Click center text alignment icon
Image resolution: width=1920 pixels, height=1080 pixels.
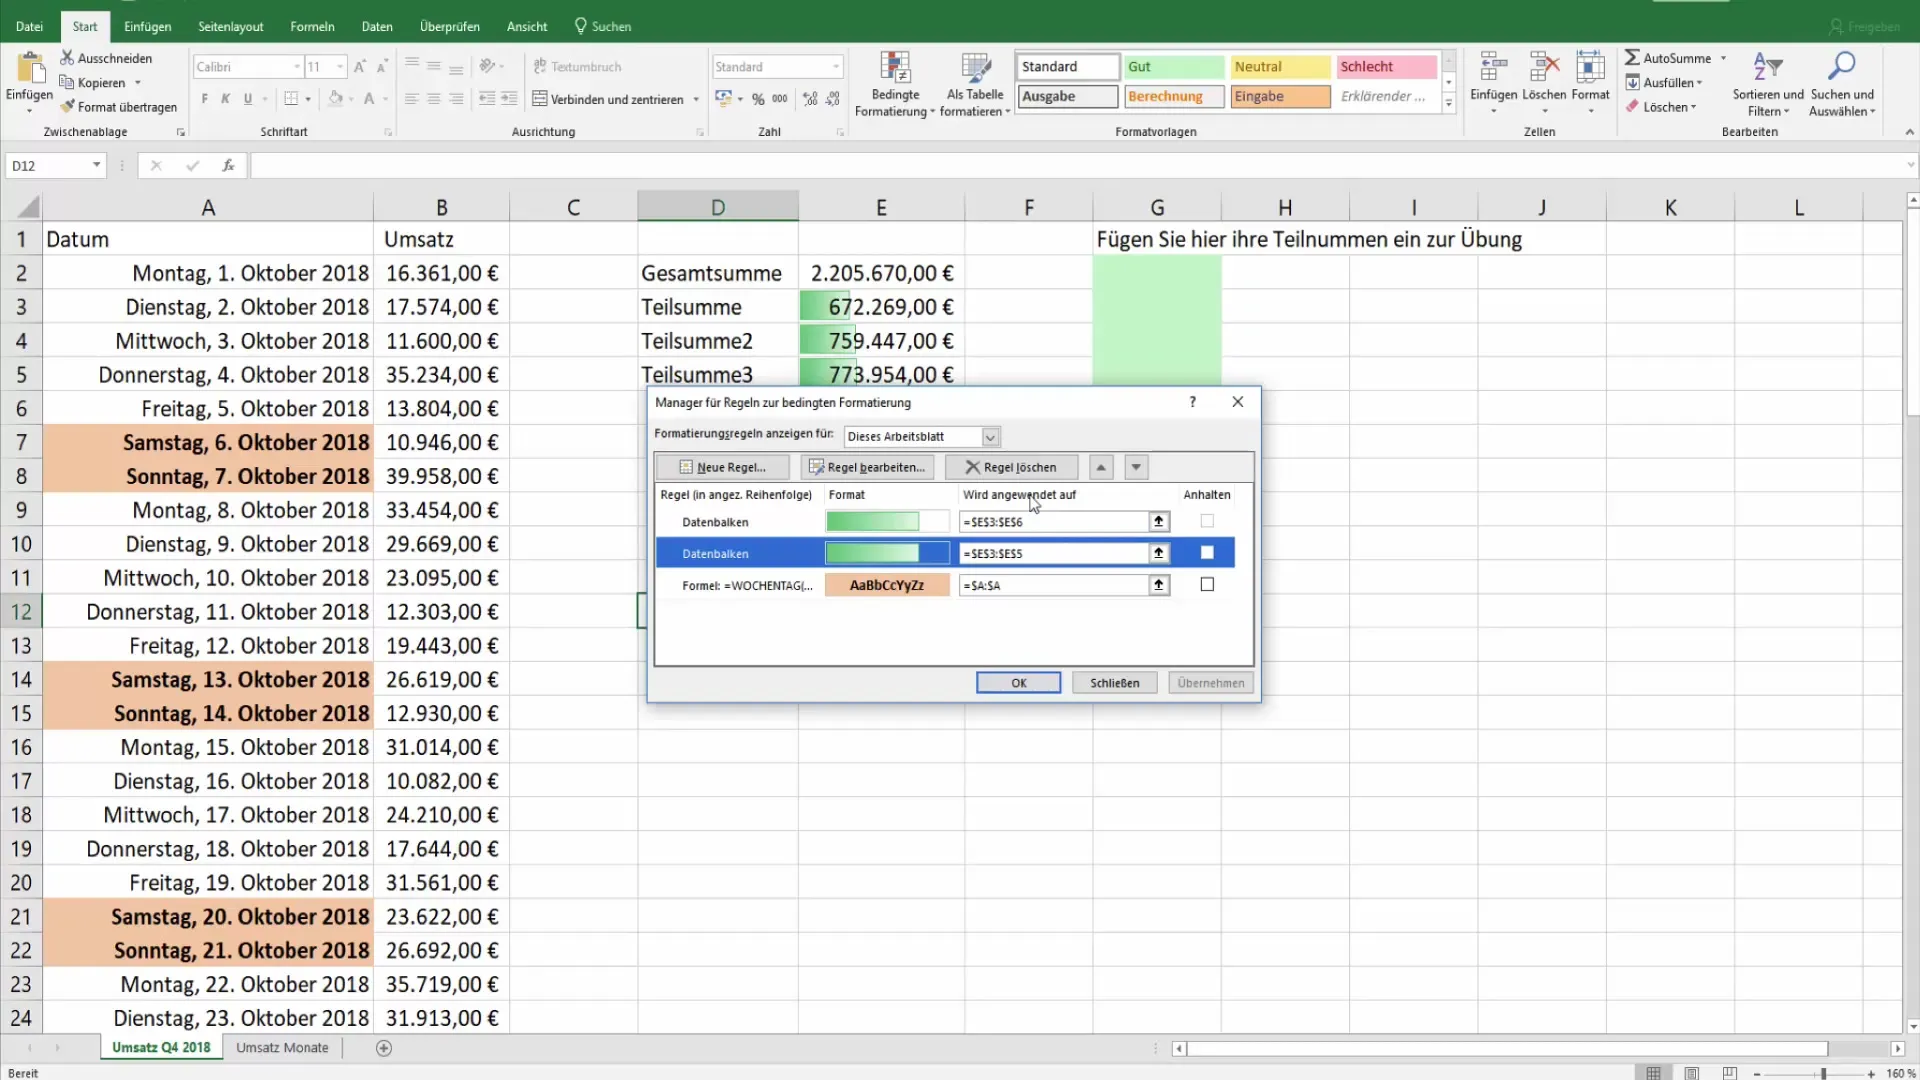433,99
